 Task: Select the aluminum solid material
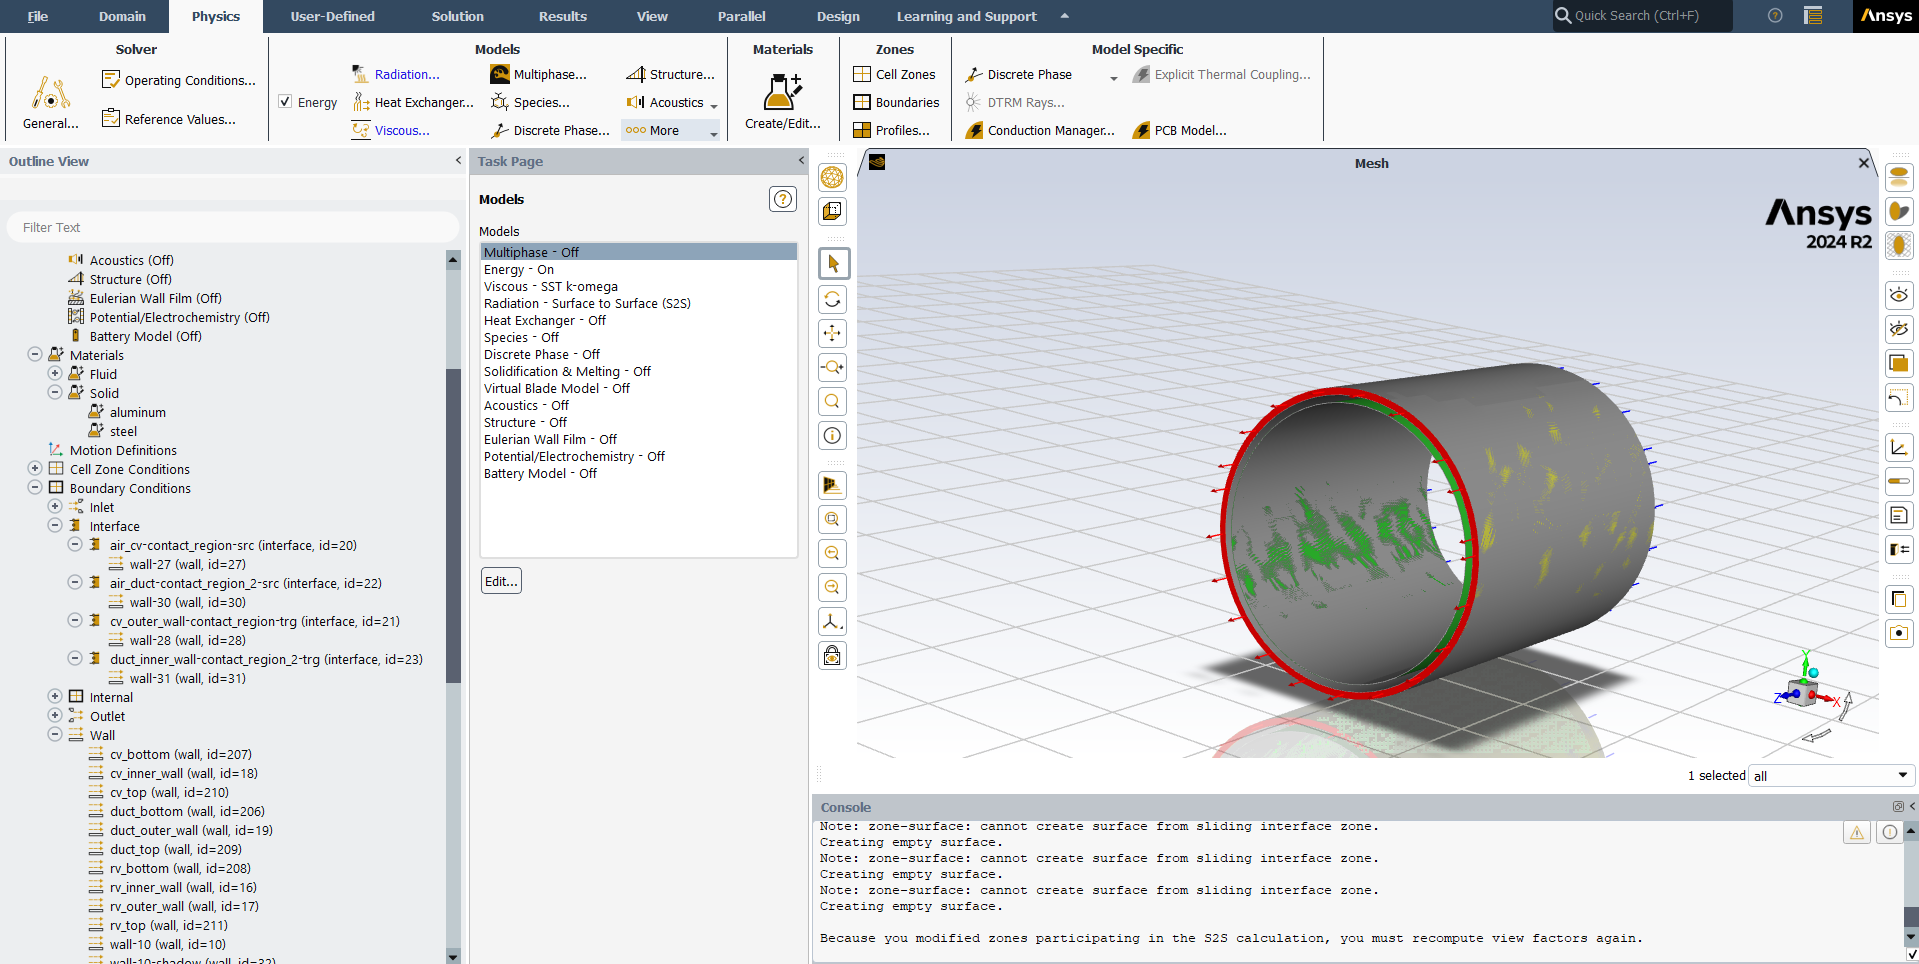(138, 412)
